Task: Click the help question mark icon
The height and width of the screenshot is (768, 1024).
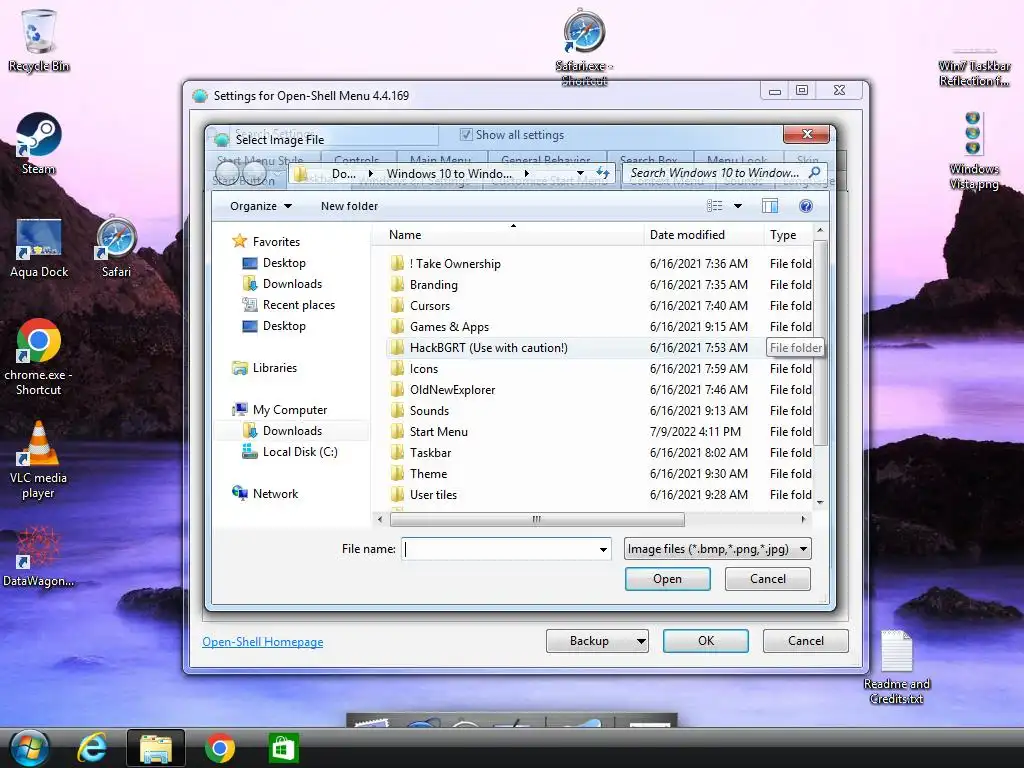Action: pyautogui.click(x=806, y=206)
